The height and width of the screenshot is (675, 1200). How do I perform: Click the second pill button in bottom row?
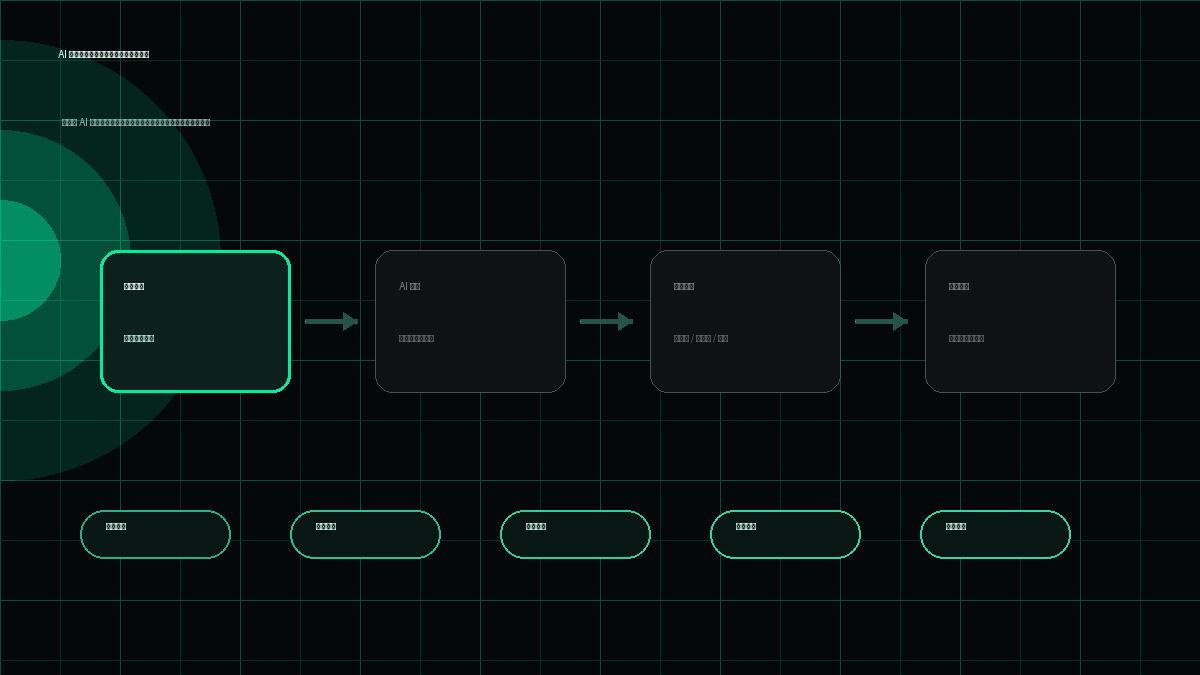[366, 534]
